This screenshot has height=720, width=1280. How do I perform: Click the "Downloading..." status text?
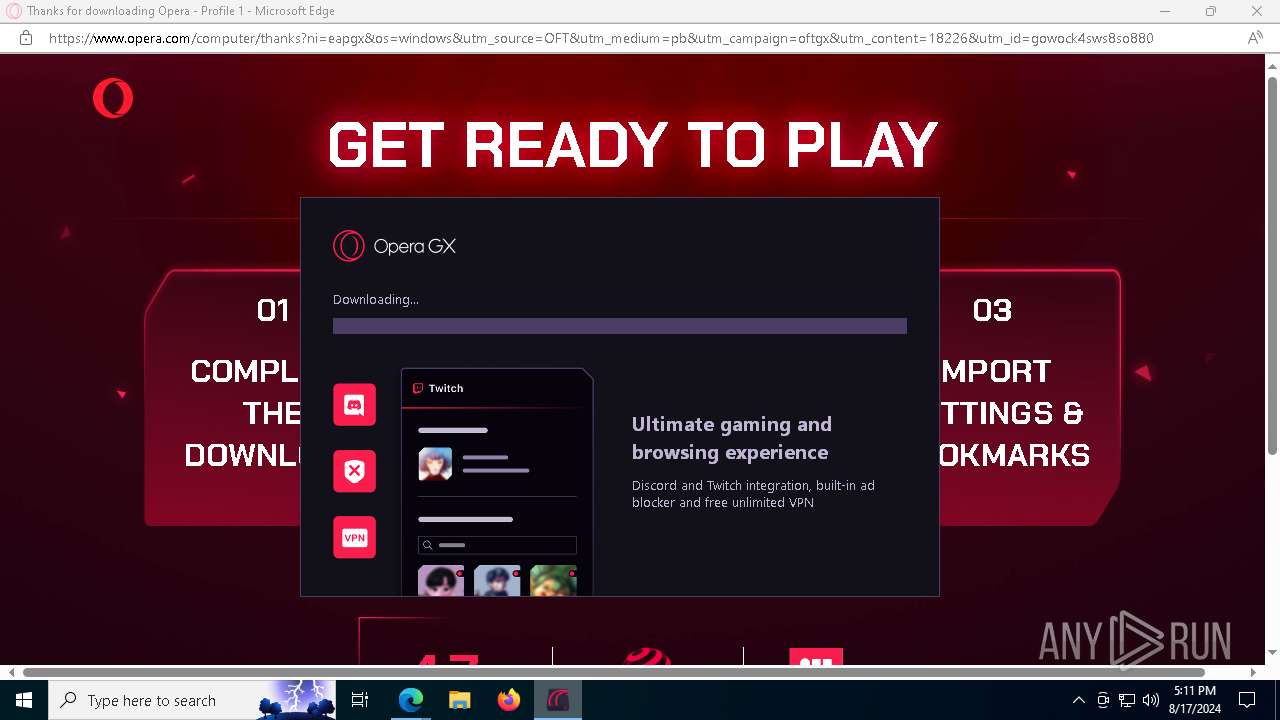(376, 299)
